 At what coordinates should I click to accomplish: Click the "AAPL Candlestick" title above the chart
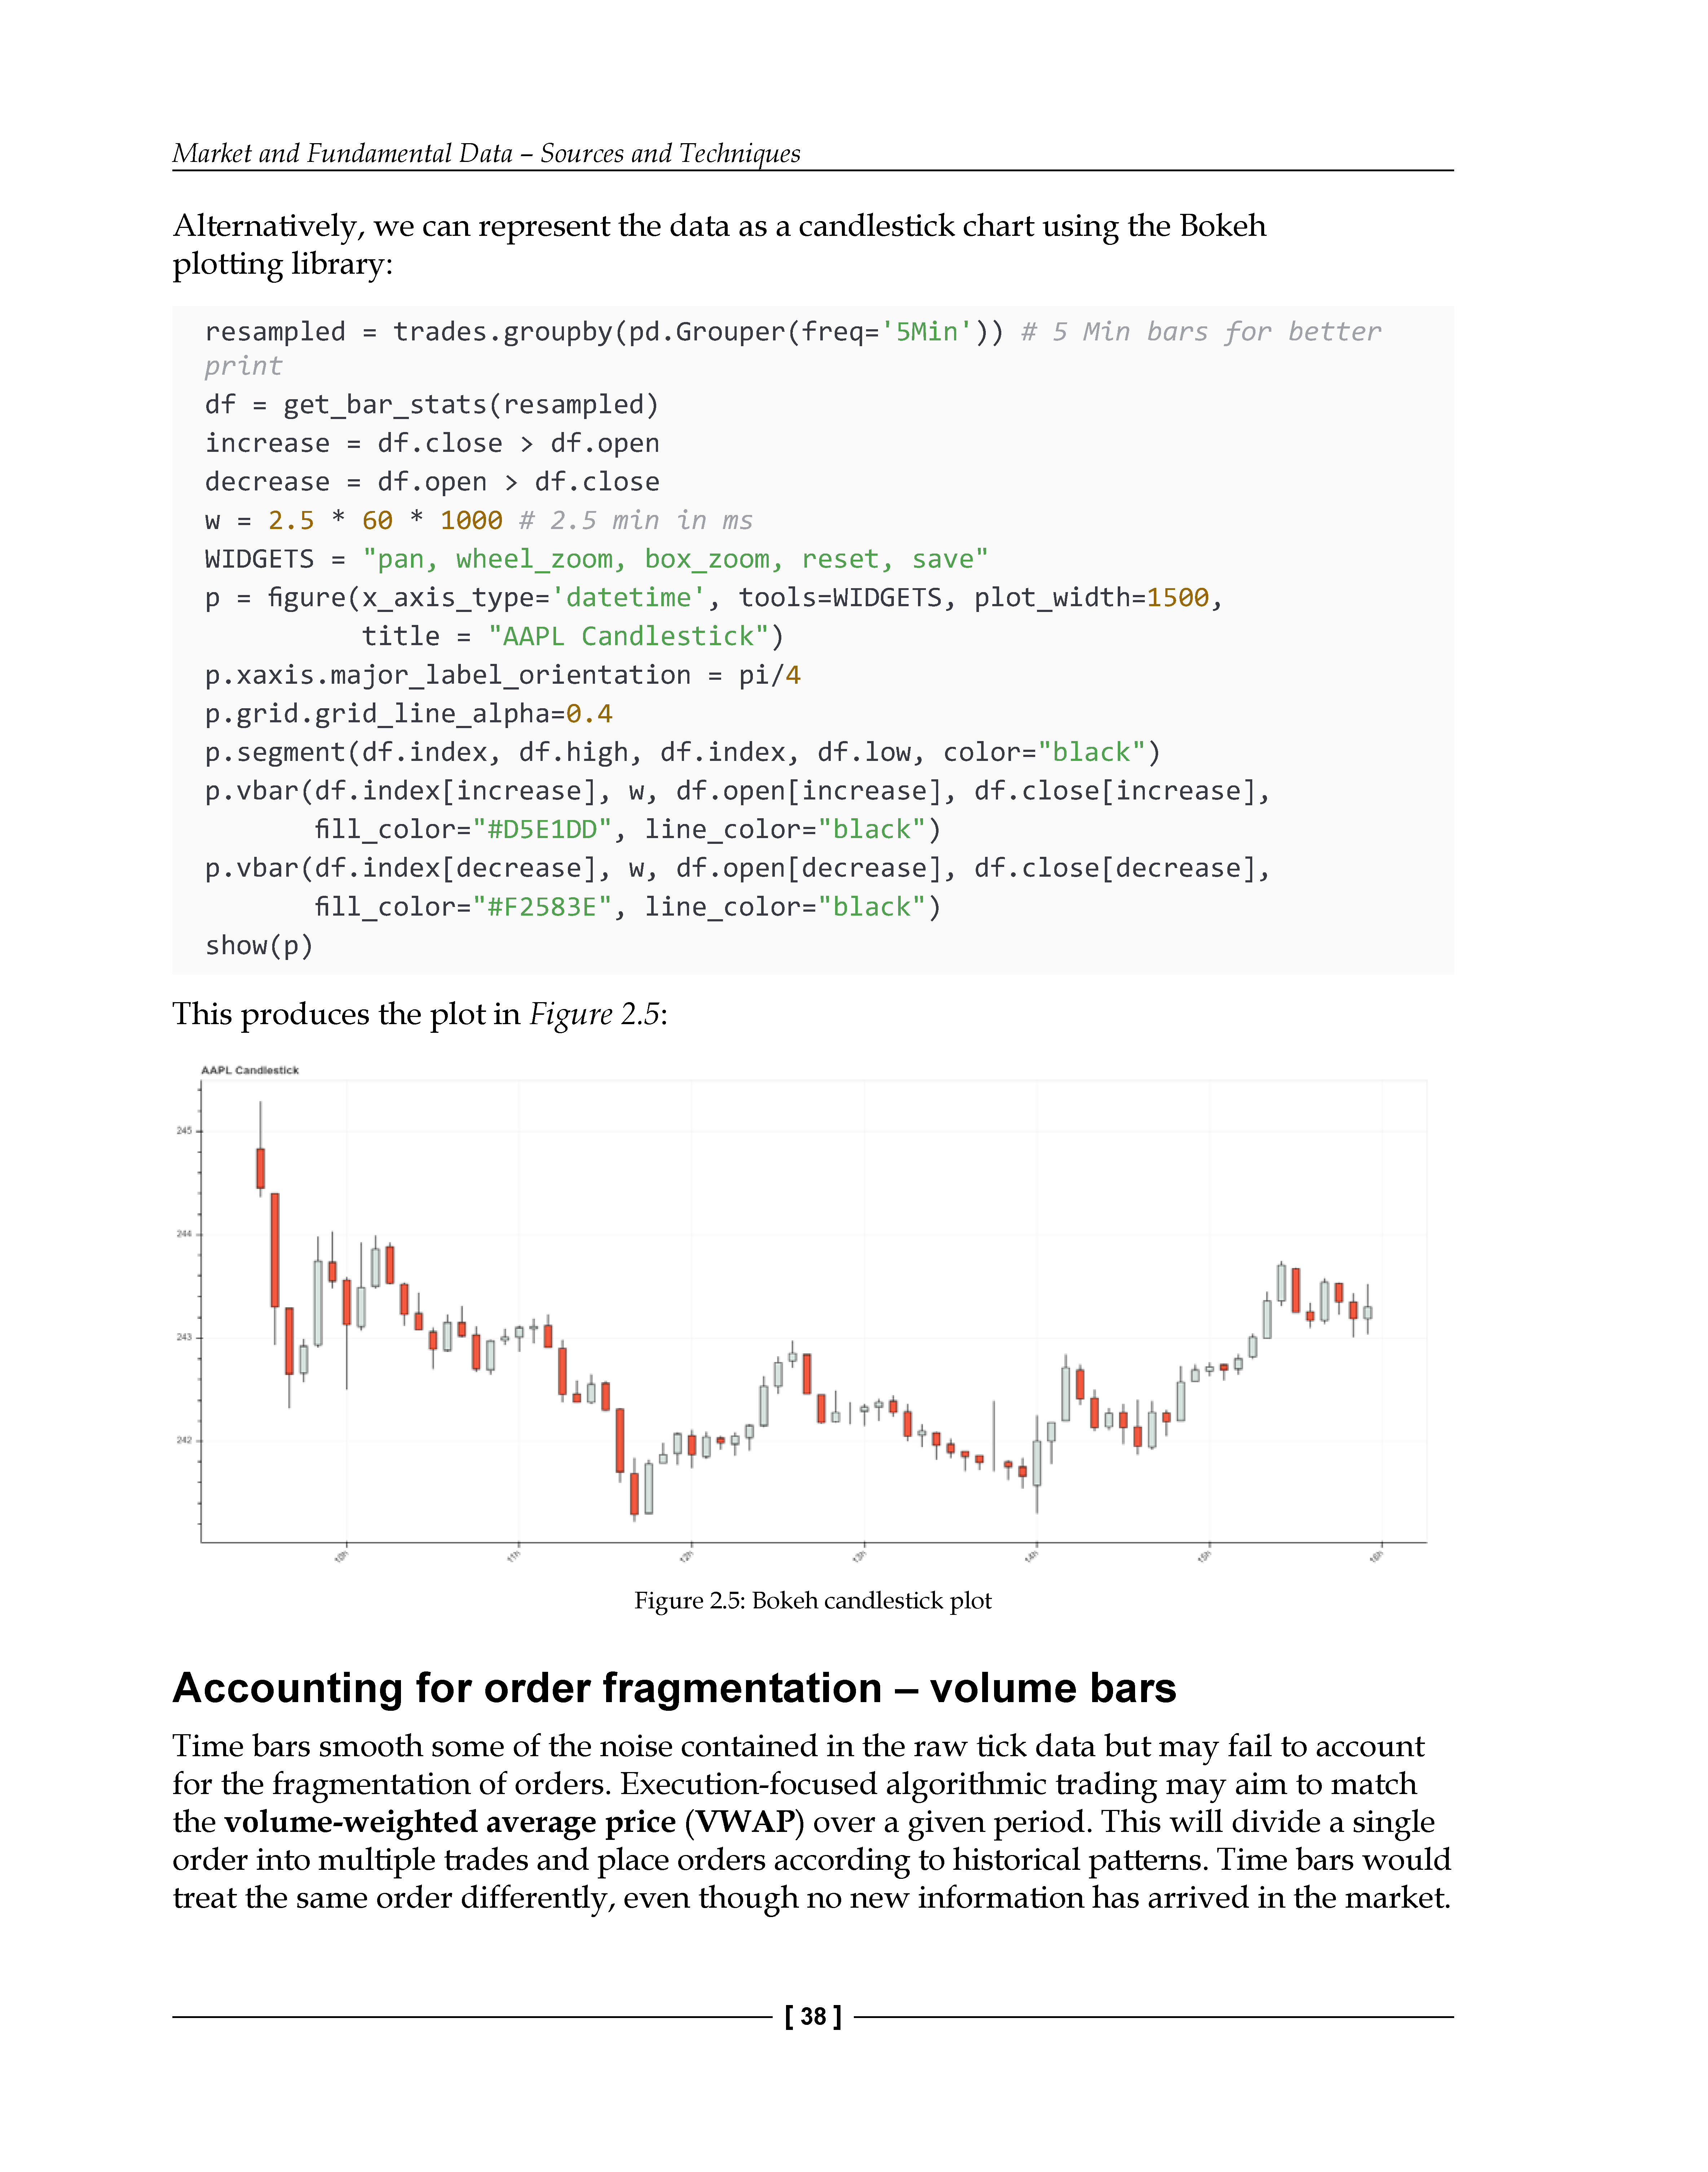[x=250, y=1070]
